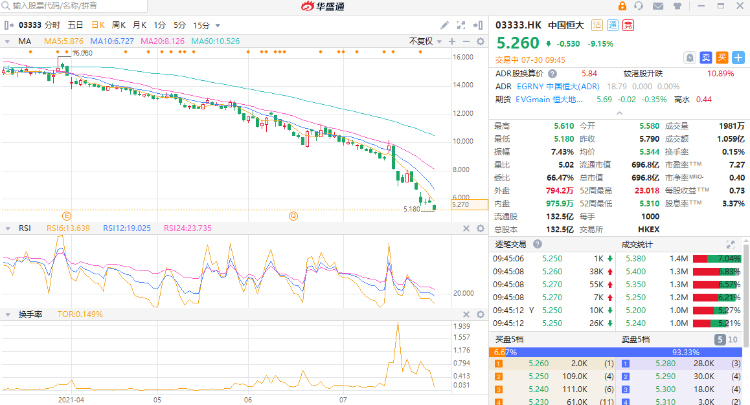This screenshot has width=750, height=405.
Task: Switch to 成交统计 tab
Action: pyautogui.click(x=638, y=242)
